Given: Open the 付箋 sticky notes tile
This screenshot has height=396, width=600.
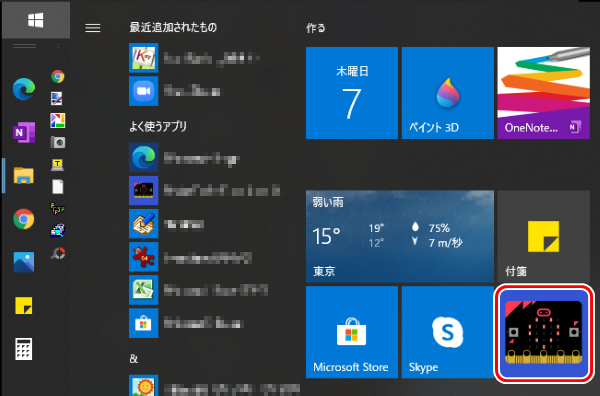Looking at the screenshot, I should click(x=543, y=236).
